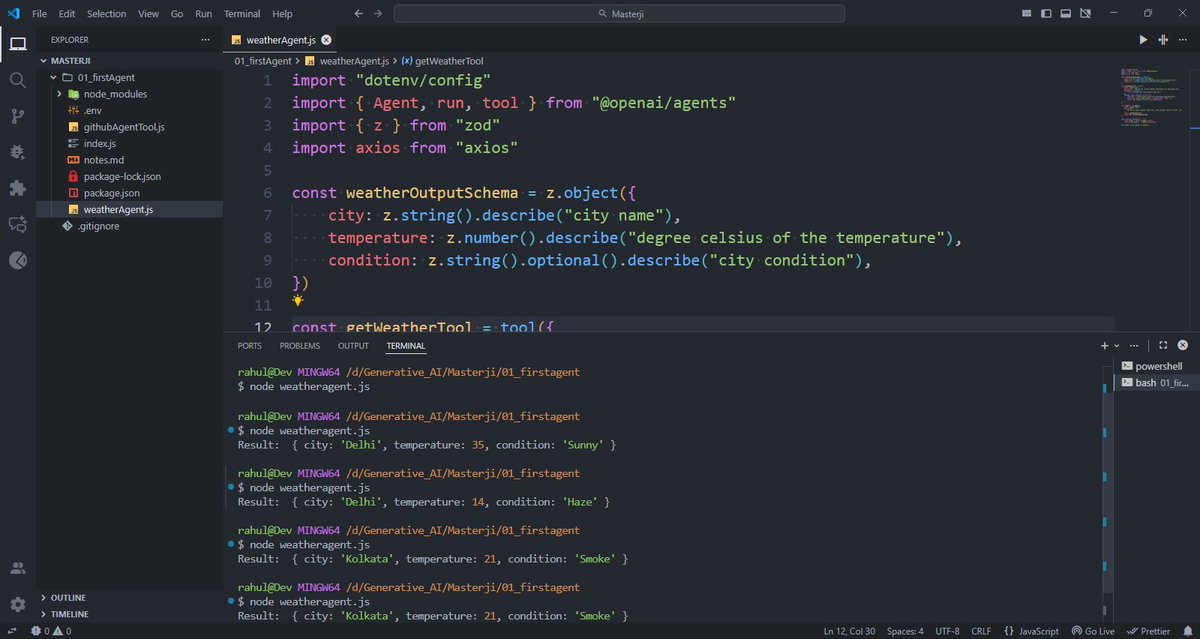Switch to the PORTS panel tab

coord(250,346)
